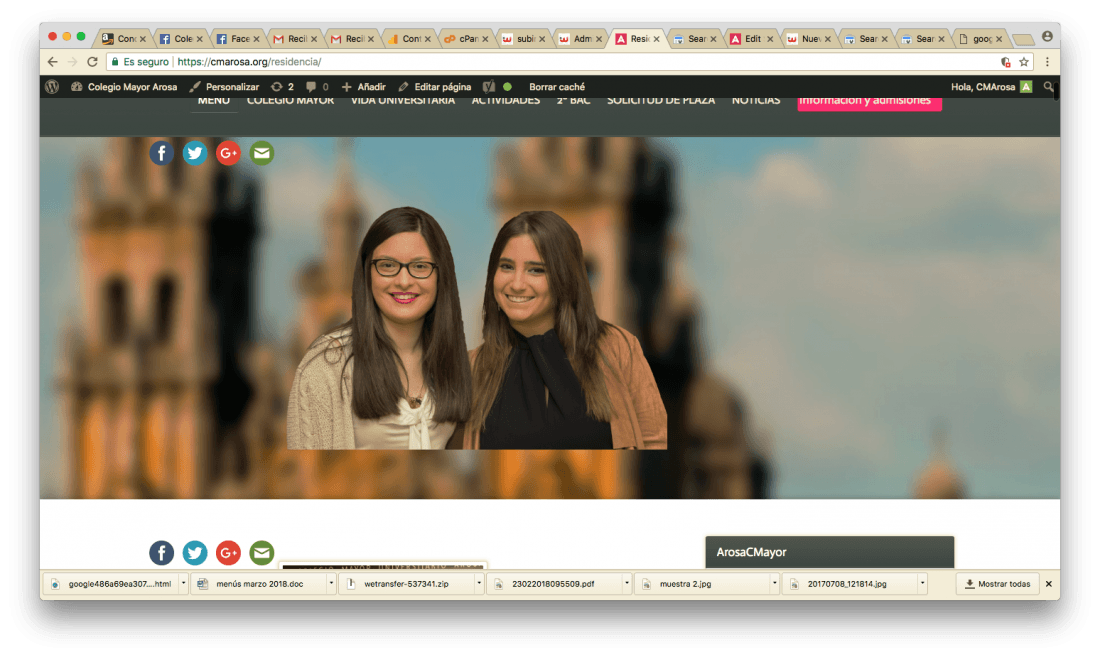Screen dimensions: 1100x657
Task: Click the Información y admisiones pink button
Action: tap(869, 103)
